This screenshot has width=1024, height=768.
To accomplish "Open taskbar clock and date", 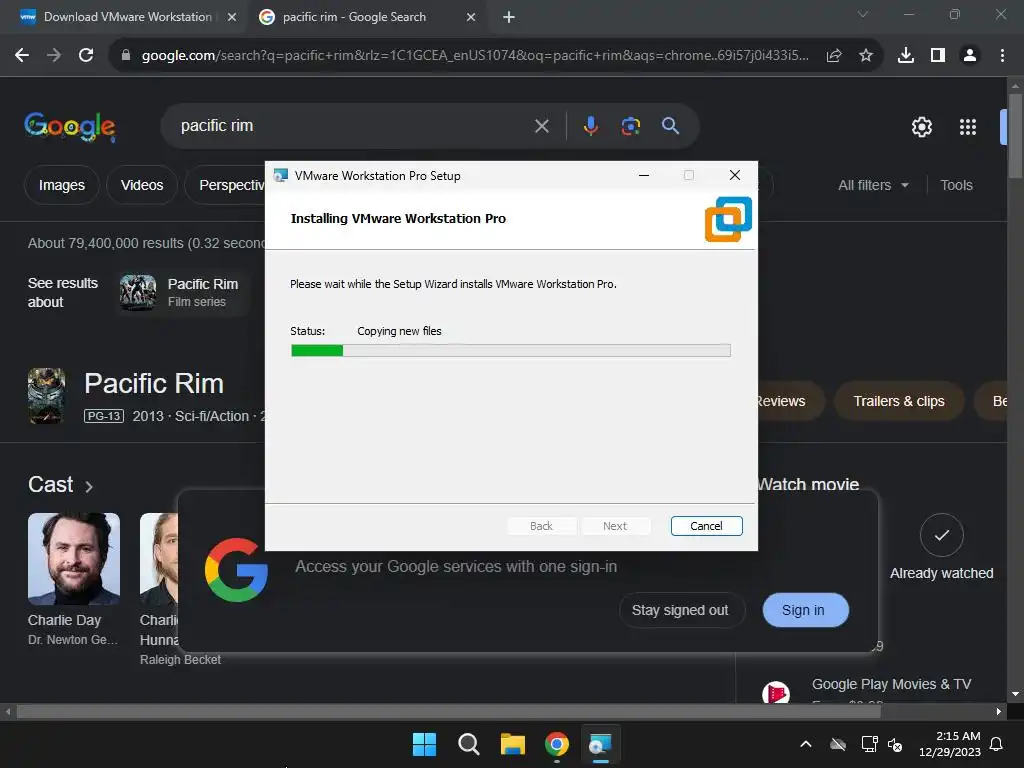I will (x=950, y=744).
